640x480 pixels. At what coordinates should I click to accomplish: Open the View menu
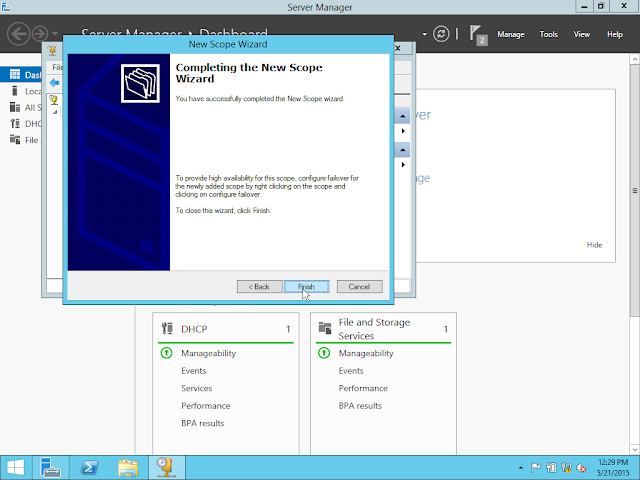(582, 34)
